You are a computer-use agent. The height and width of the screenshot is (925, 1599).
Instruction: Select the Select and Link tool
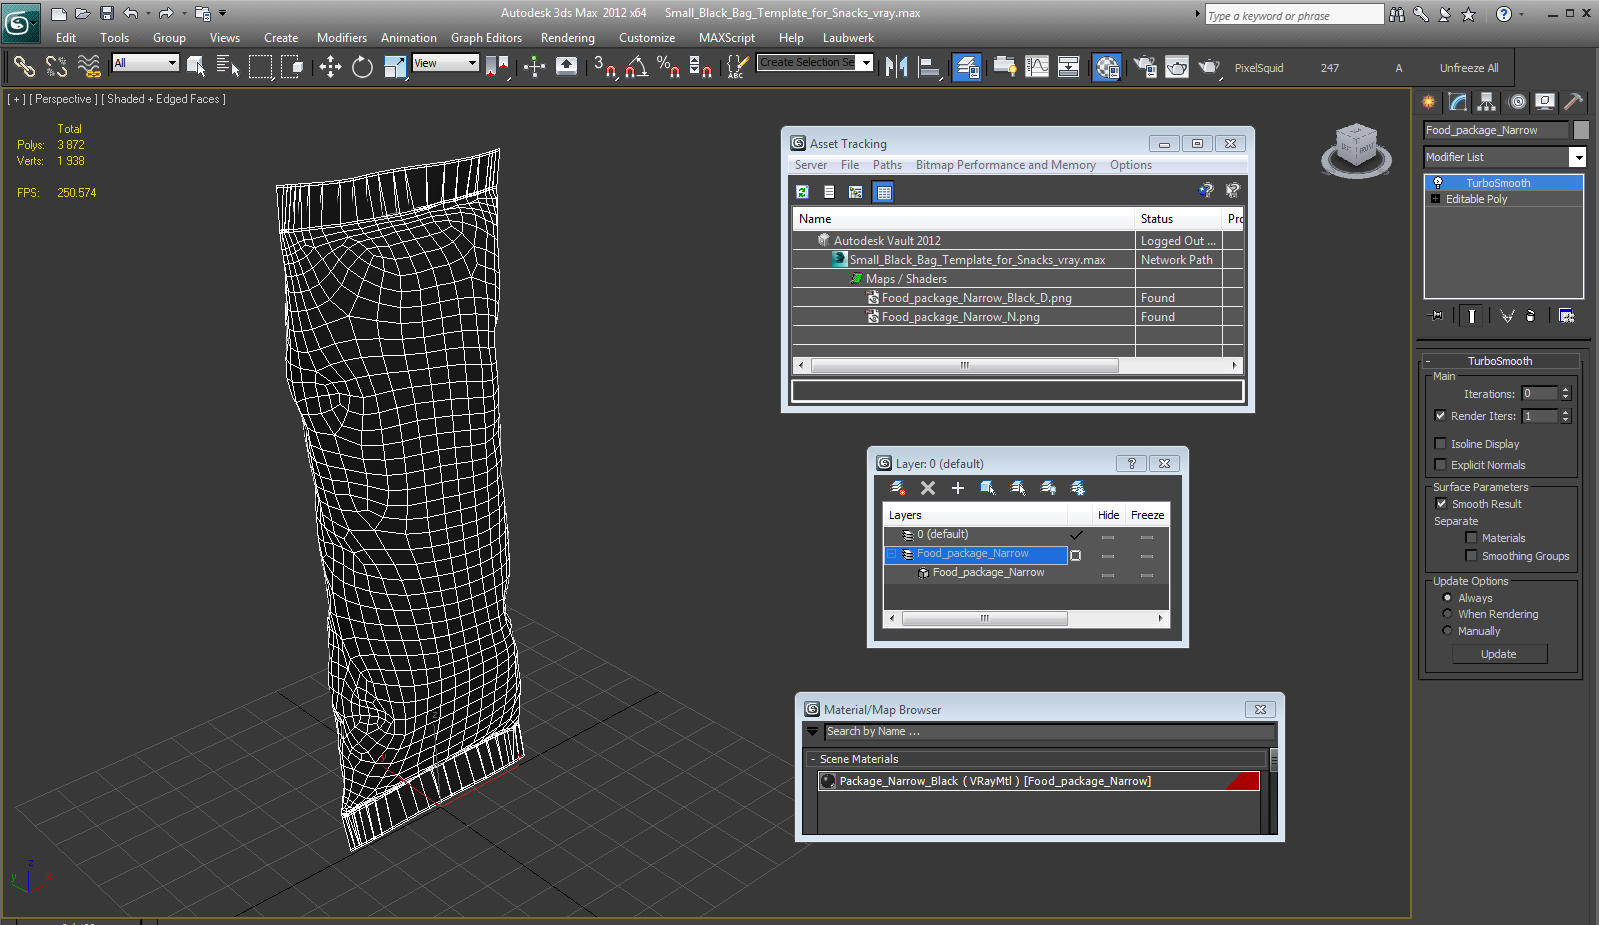point(24,67)
